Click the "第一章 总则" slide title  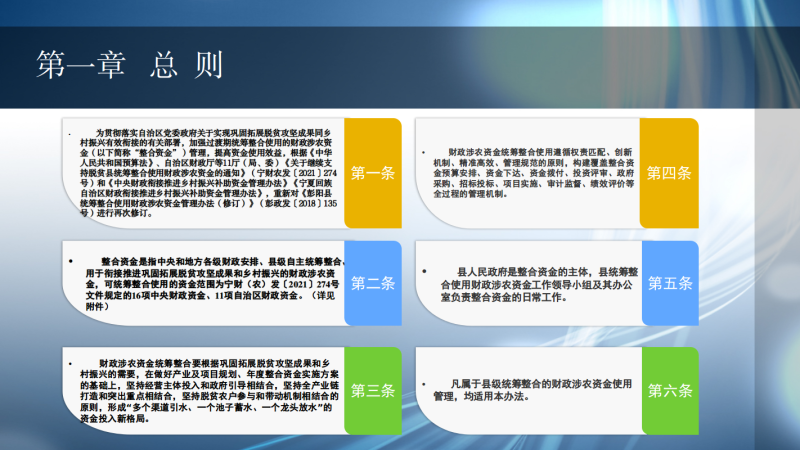[x=128, y=63]
